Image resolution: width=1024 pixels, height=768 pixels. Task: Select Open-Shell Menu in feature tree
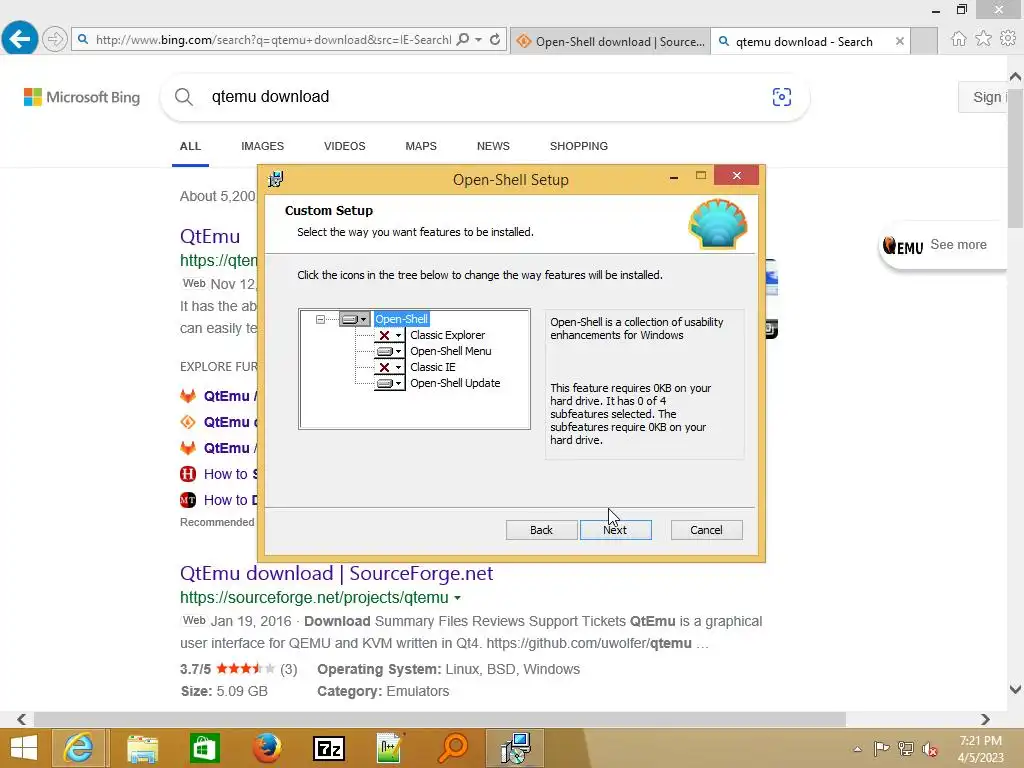coord(451,351)
